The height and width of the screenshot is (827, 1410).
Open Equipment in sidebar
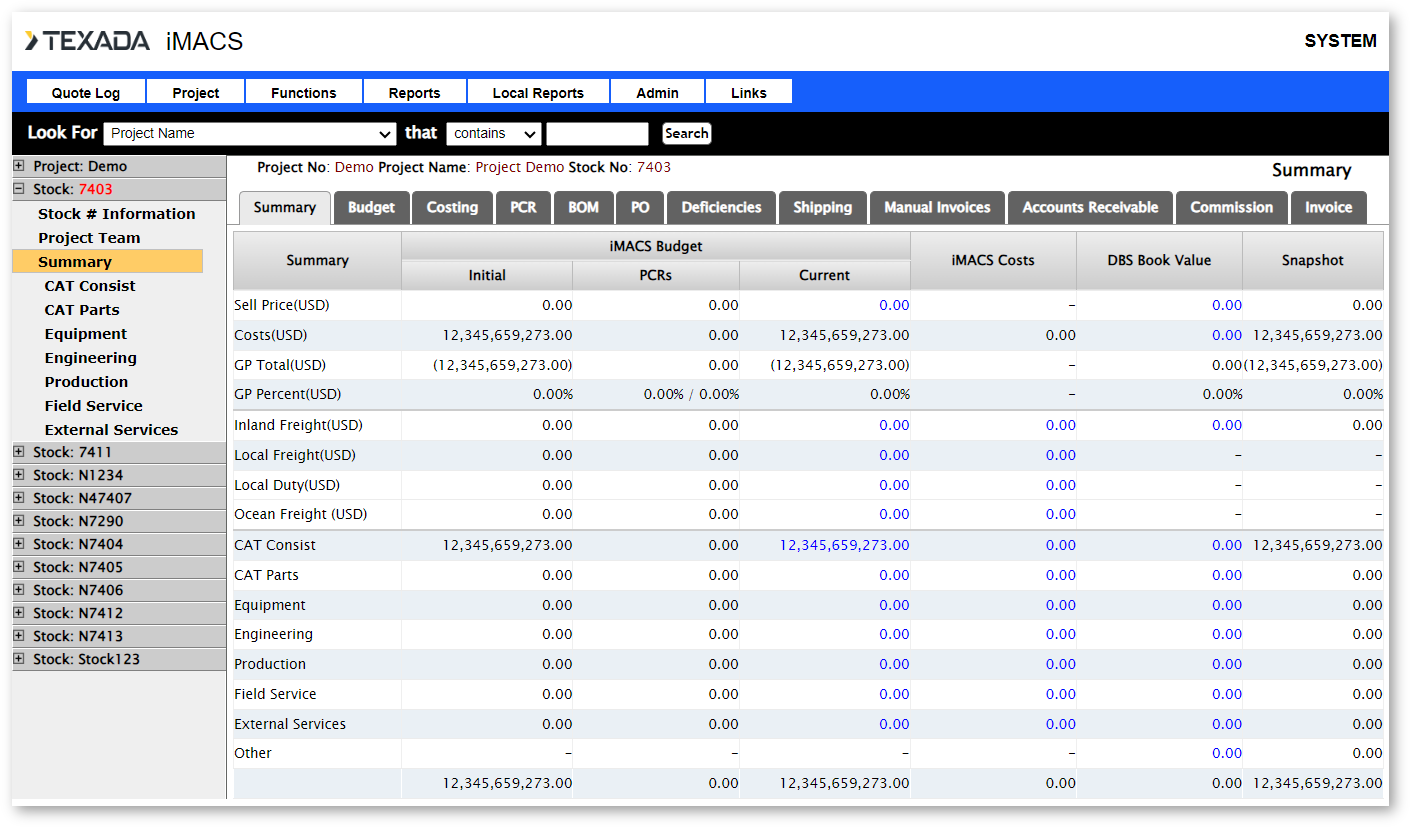point(86,334)
